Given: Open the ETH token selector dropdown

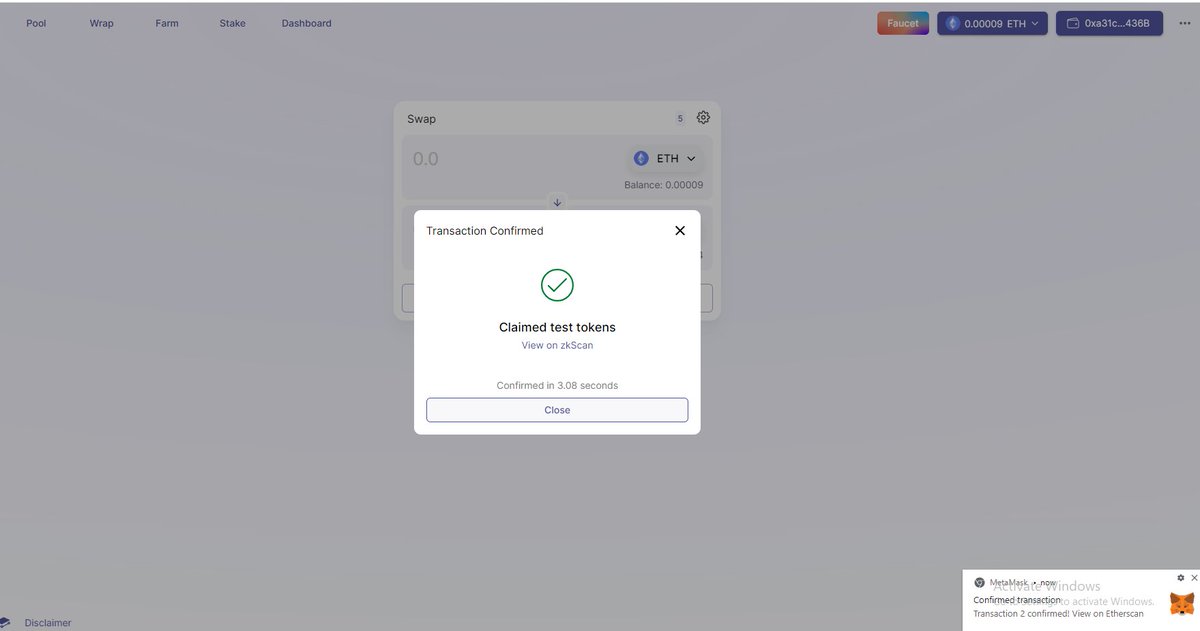Looking at the screenshot, I should 665,158.
